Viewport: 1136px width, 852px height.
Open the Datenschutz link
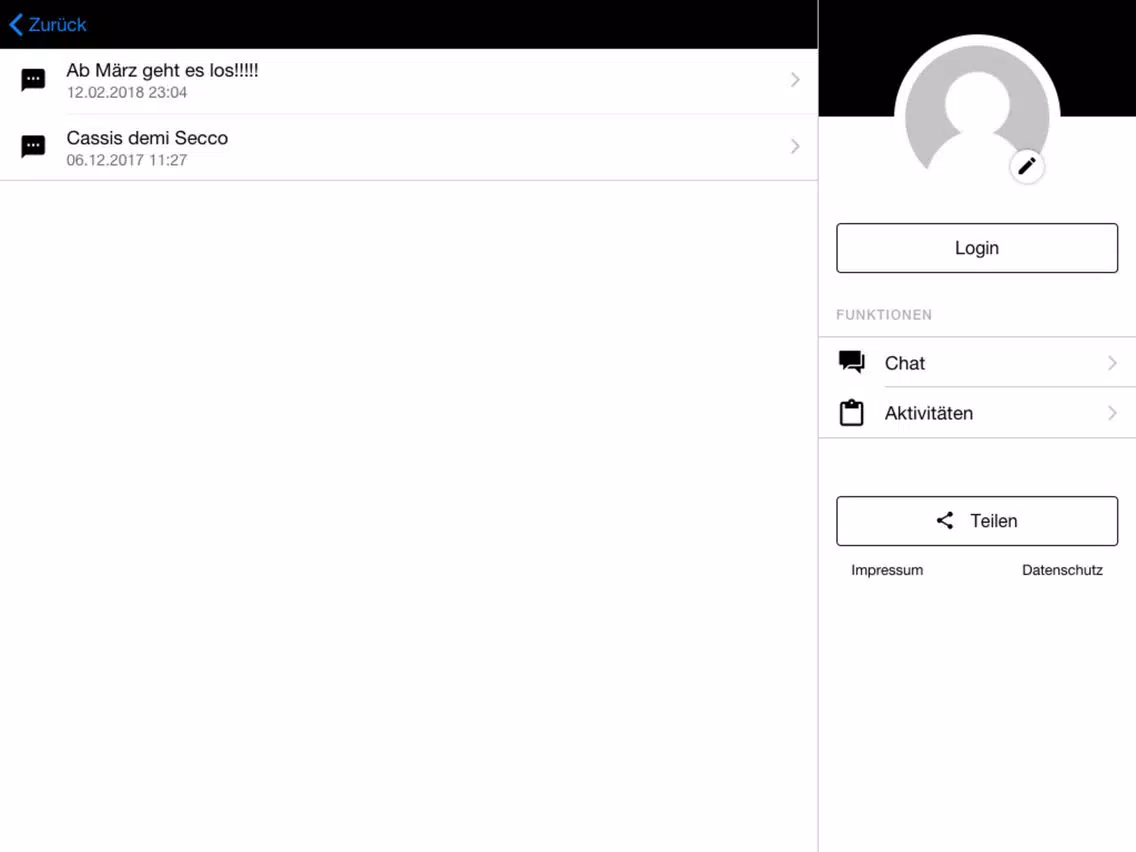[x=1062, y=570]
